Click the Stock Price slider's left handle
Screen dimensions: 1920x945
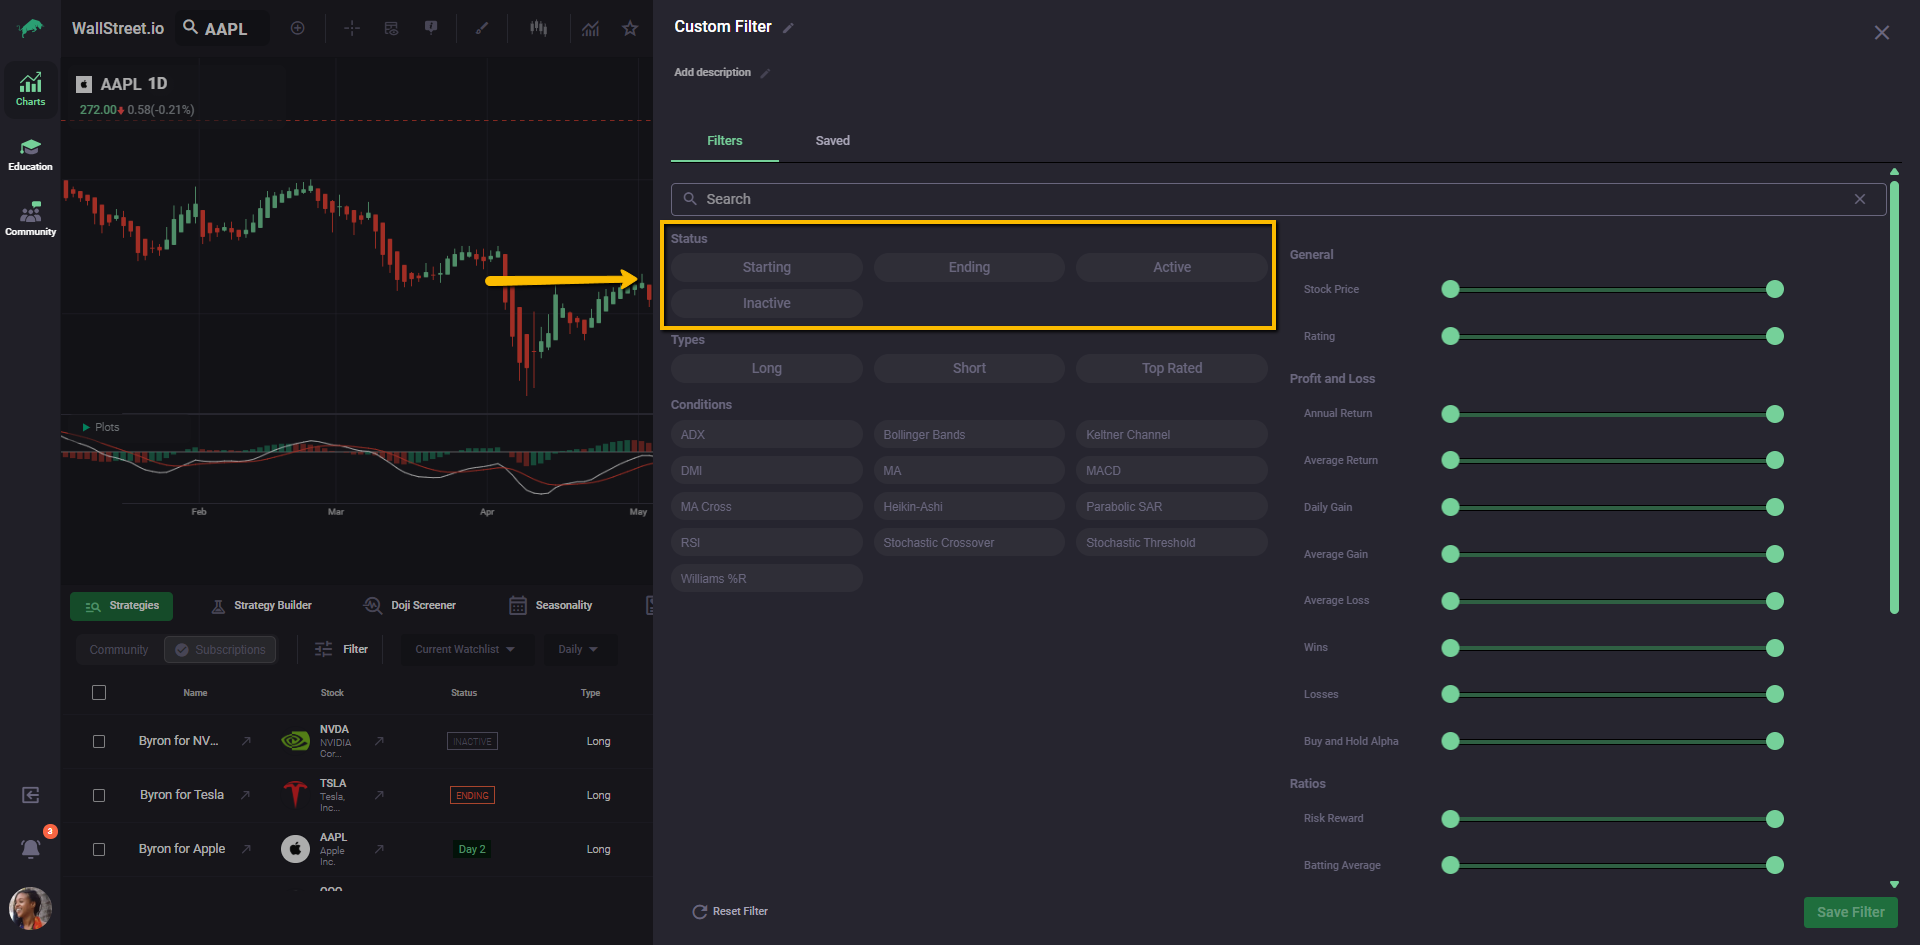coord(1450,289)
